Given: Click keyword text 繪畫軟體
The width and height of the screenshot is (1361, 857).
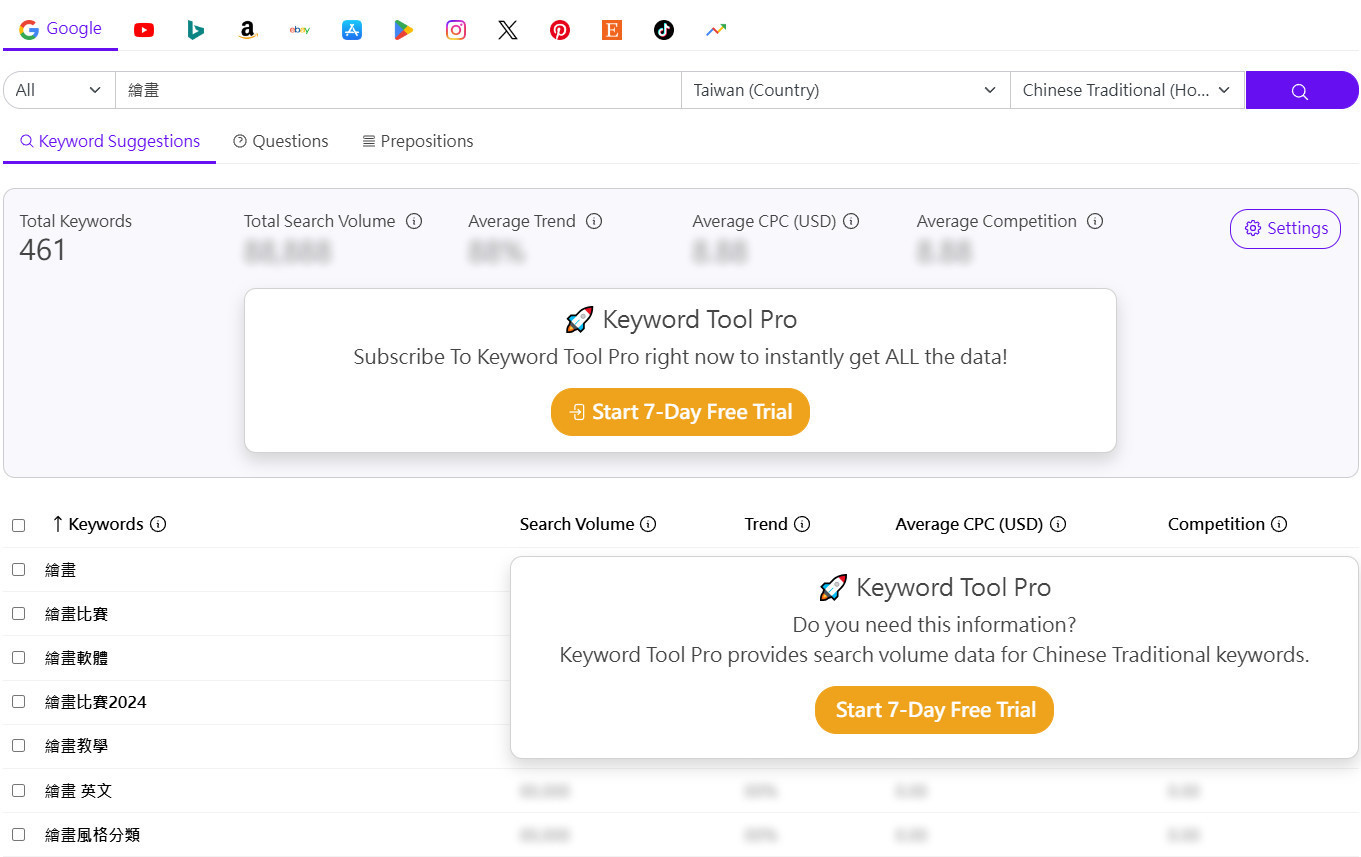Looking at the screenshot, I should pyautogui.click(x=77, y=658).
